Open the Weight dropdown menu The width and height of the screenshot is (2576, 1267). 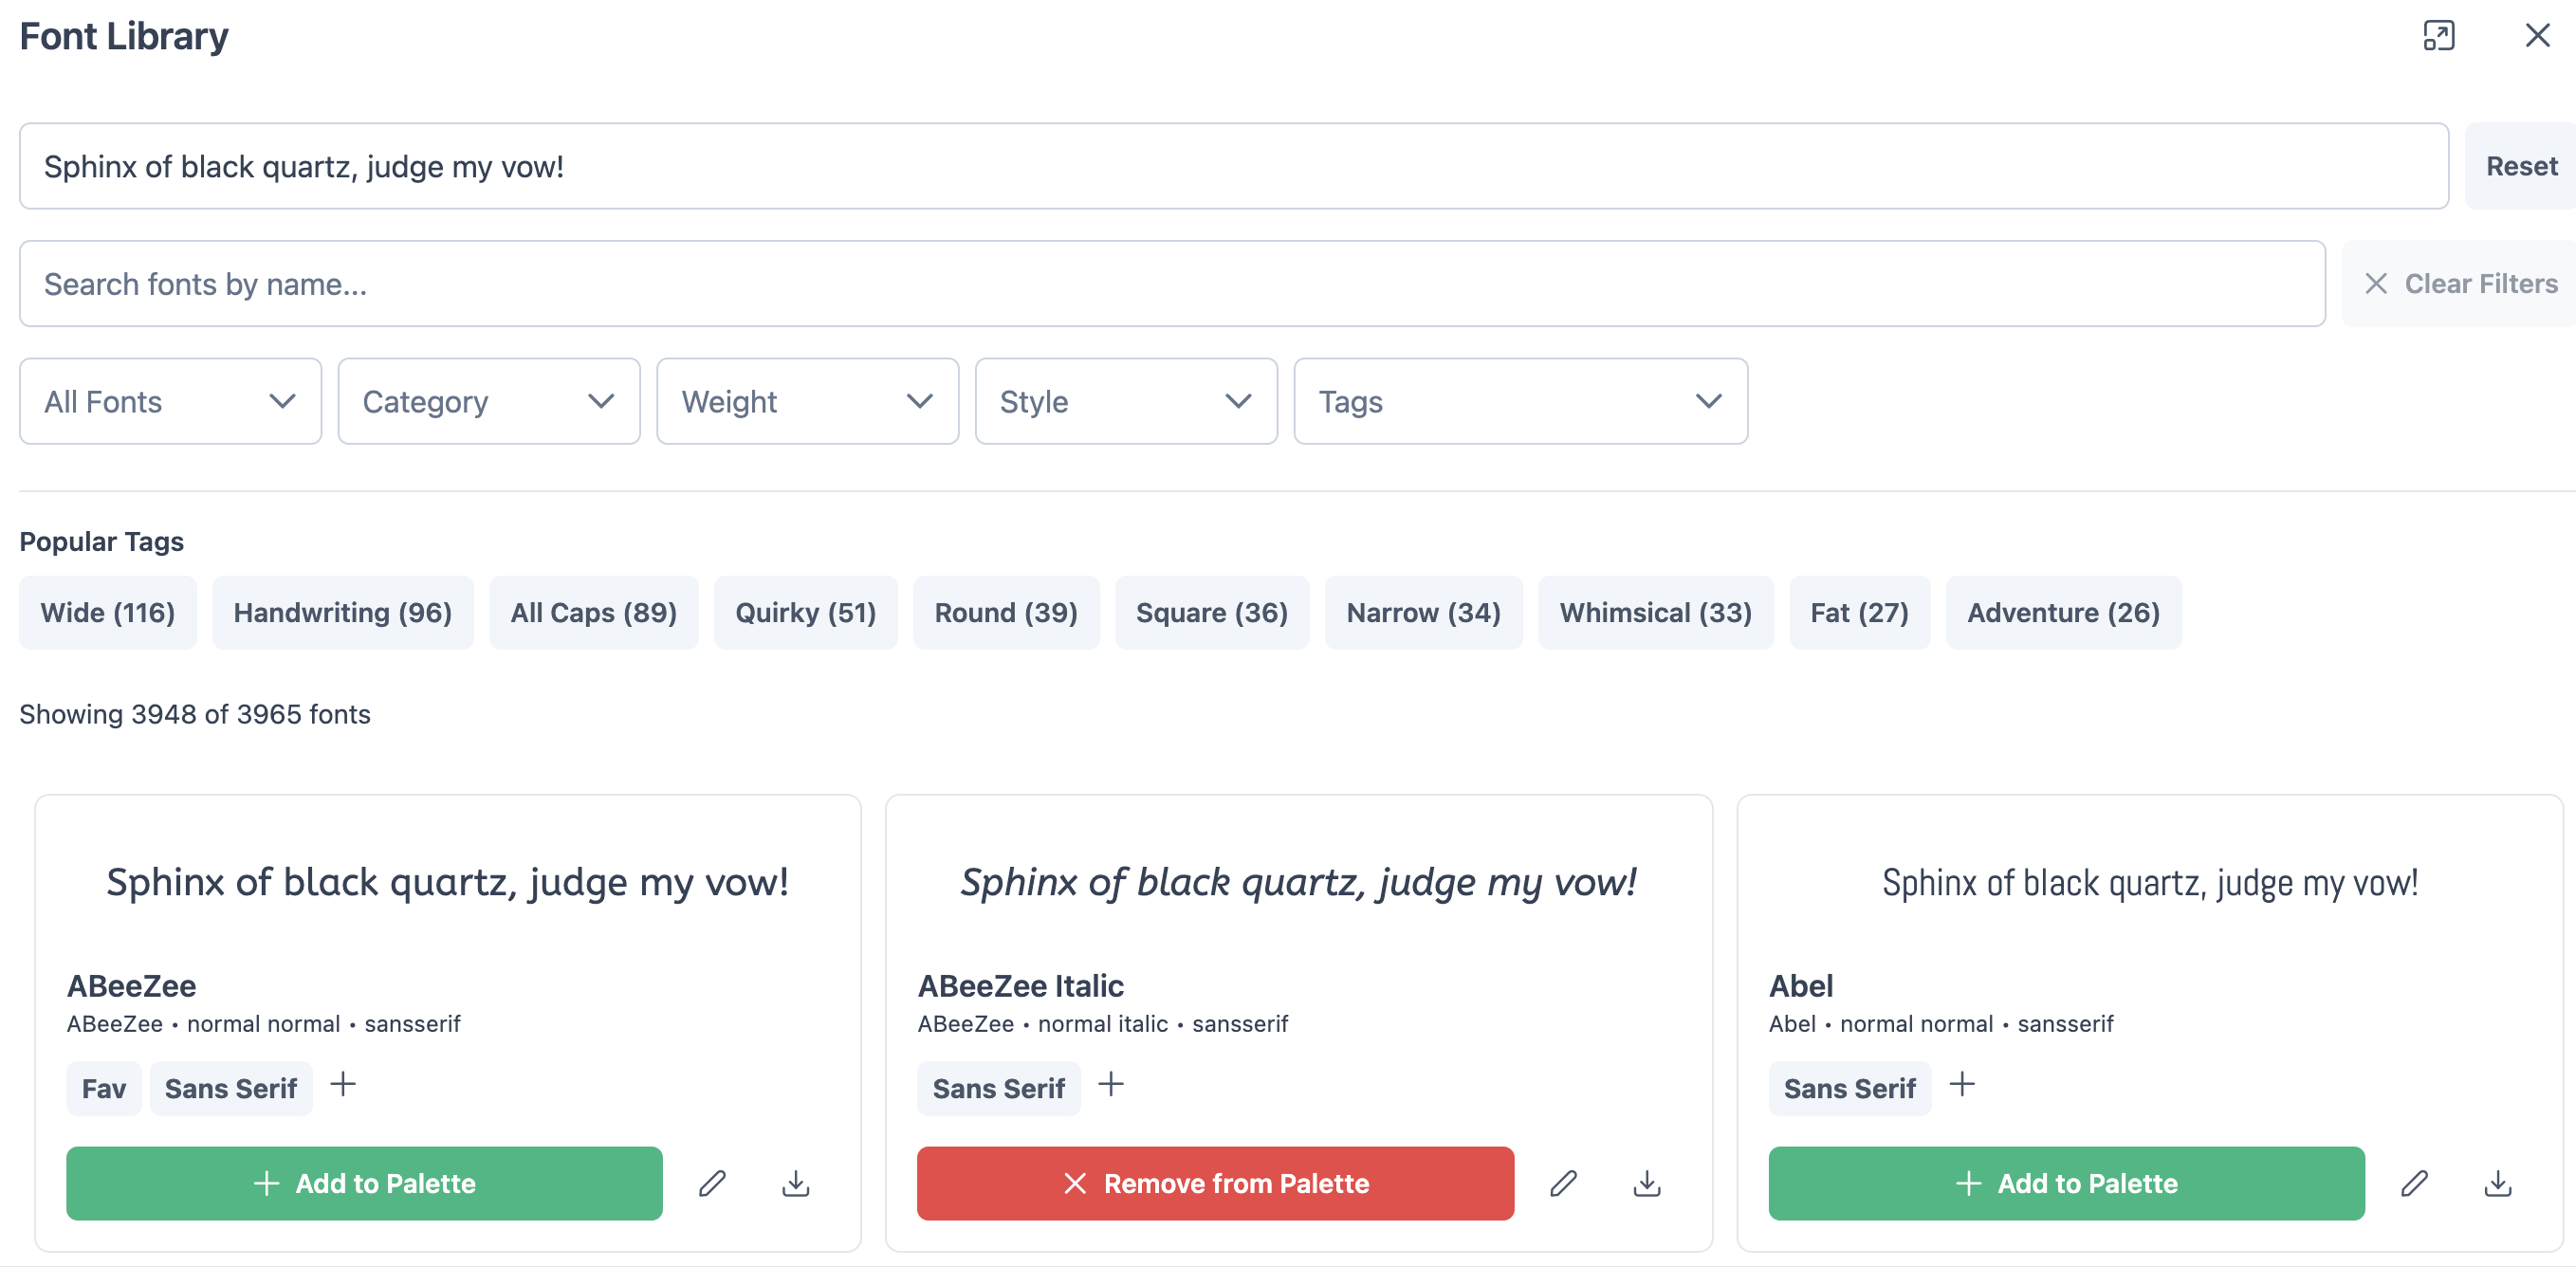click(807, 401)
